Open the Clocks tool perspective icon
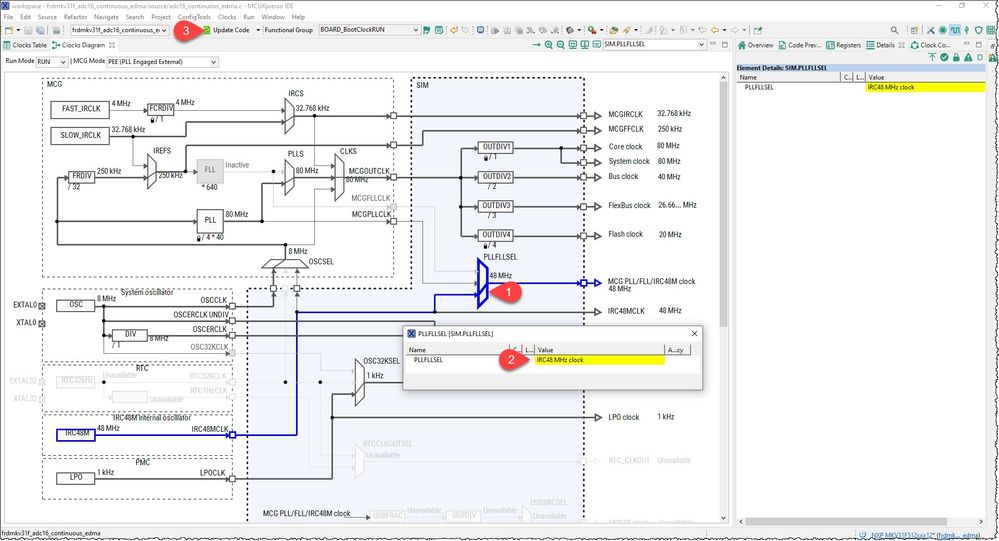 click(x=954, y=30)
